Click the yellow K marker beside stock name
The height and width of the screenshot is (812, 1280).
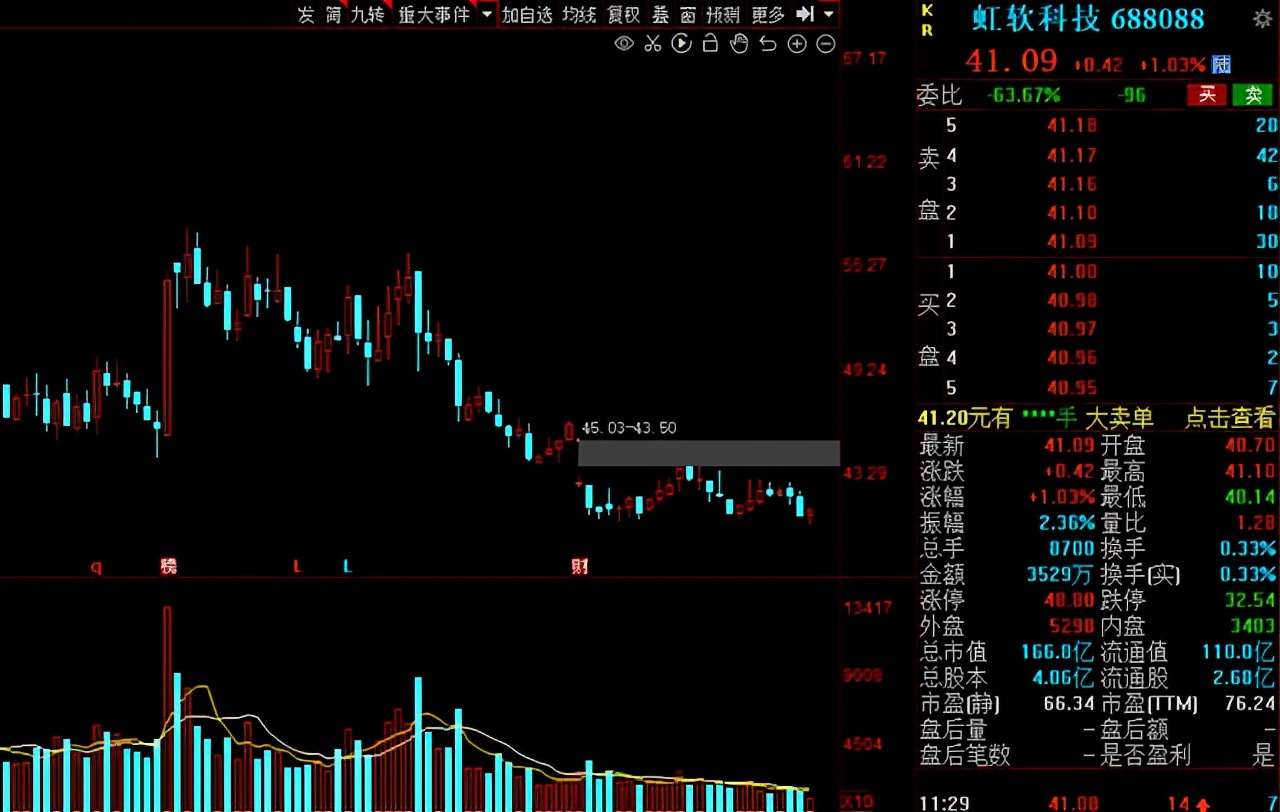coord(927,10)
